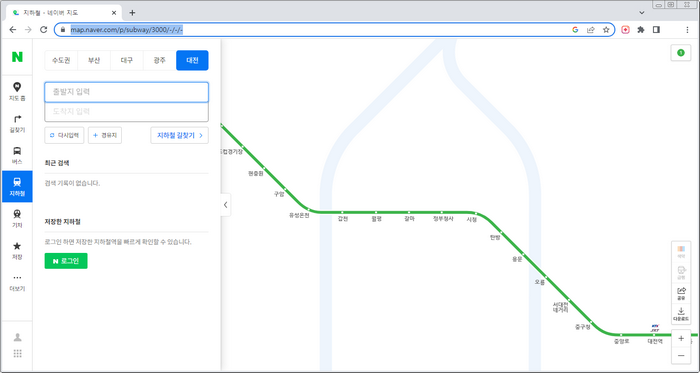
Task: Bookmark this page with star
Action: (606, 30)
